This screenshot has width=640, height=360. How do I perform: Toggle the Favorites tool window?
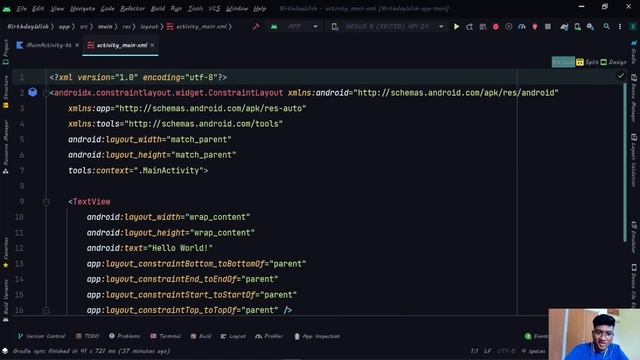coord(5,253)
